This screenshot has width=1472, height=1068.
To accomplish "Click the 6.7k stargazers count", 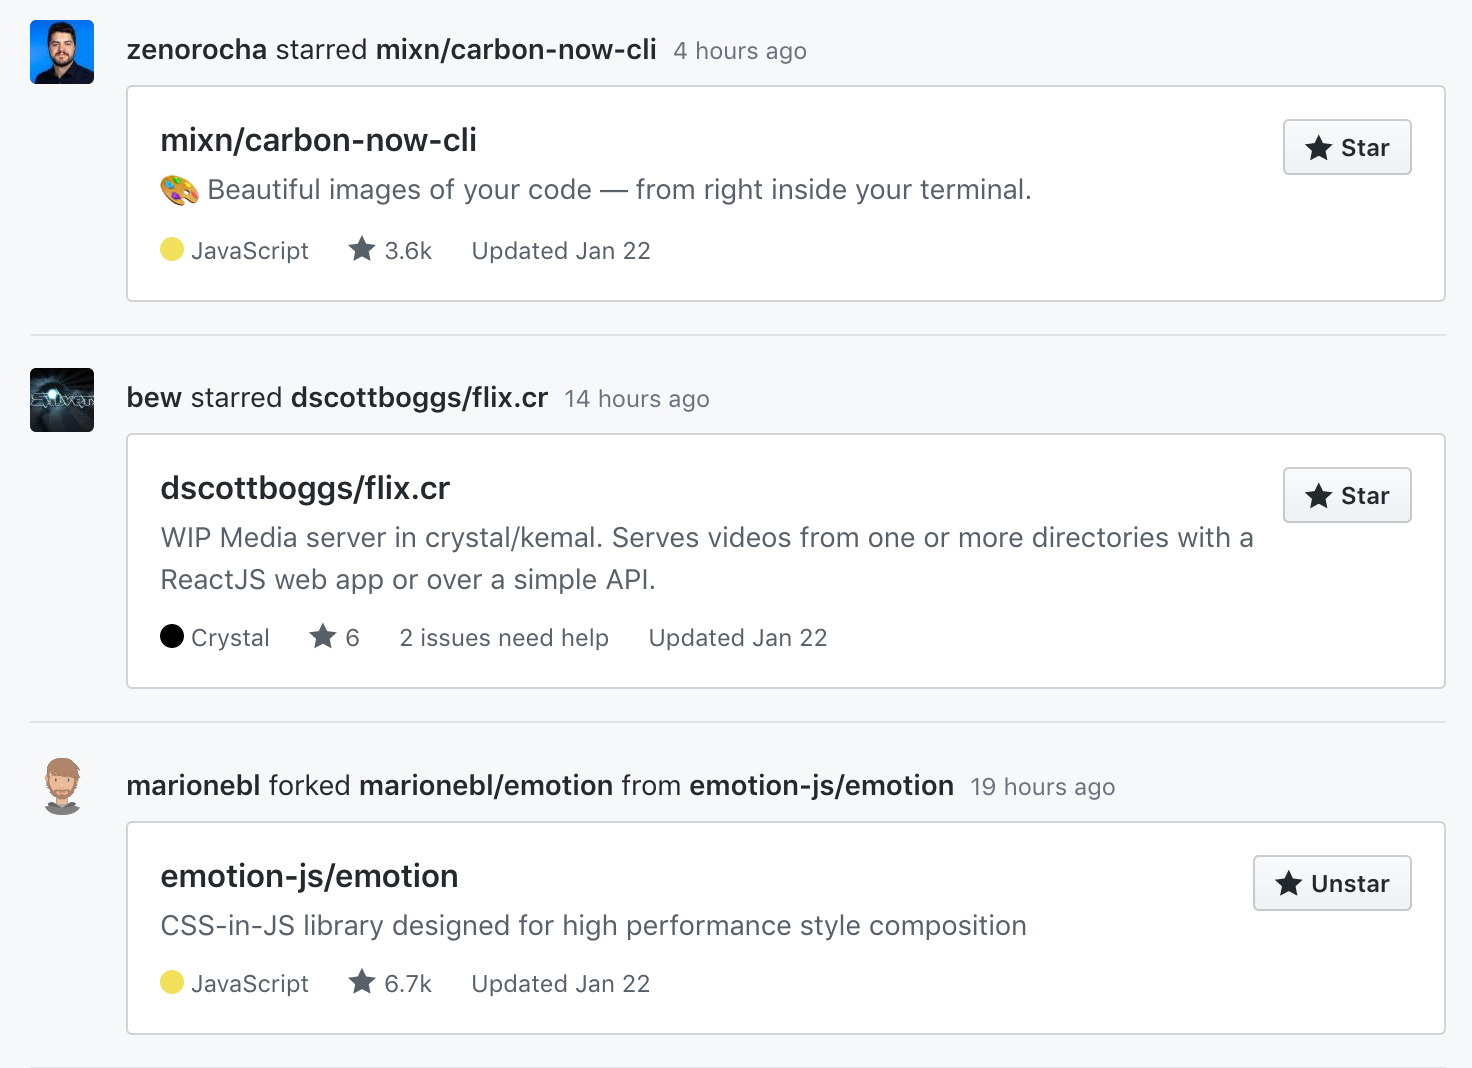I will [x=390, y=983].
